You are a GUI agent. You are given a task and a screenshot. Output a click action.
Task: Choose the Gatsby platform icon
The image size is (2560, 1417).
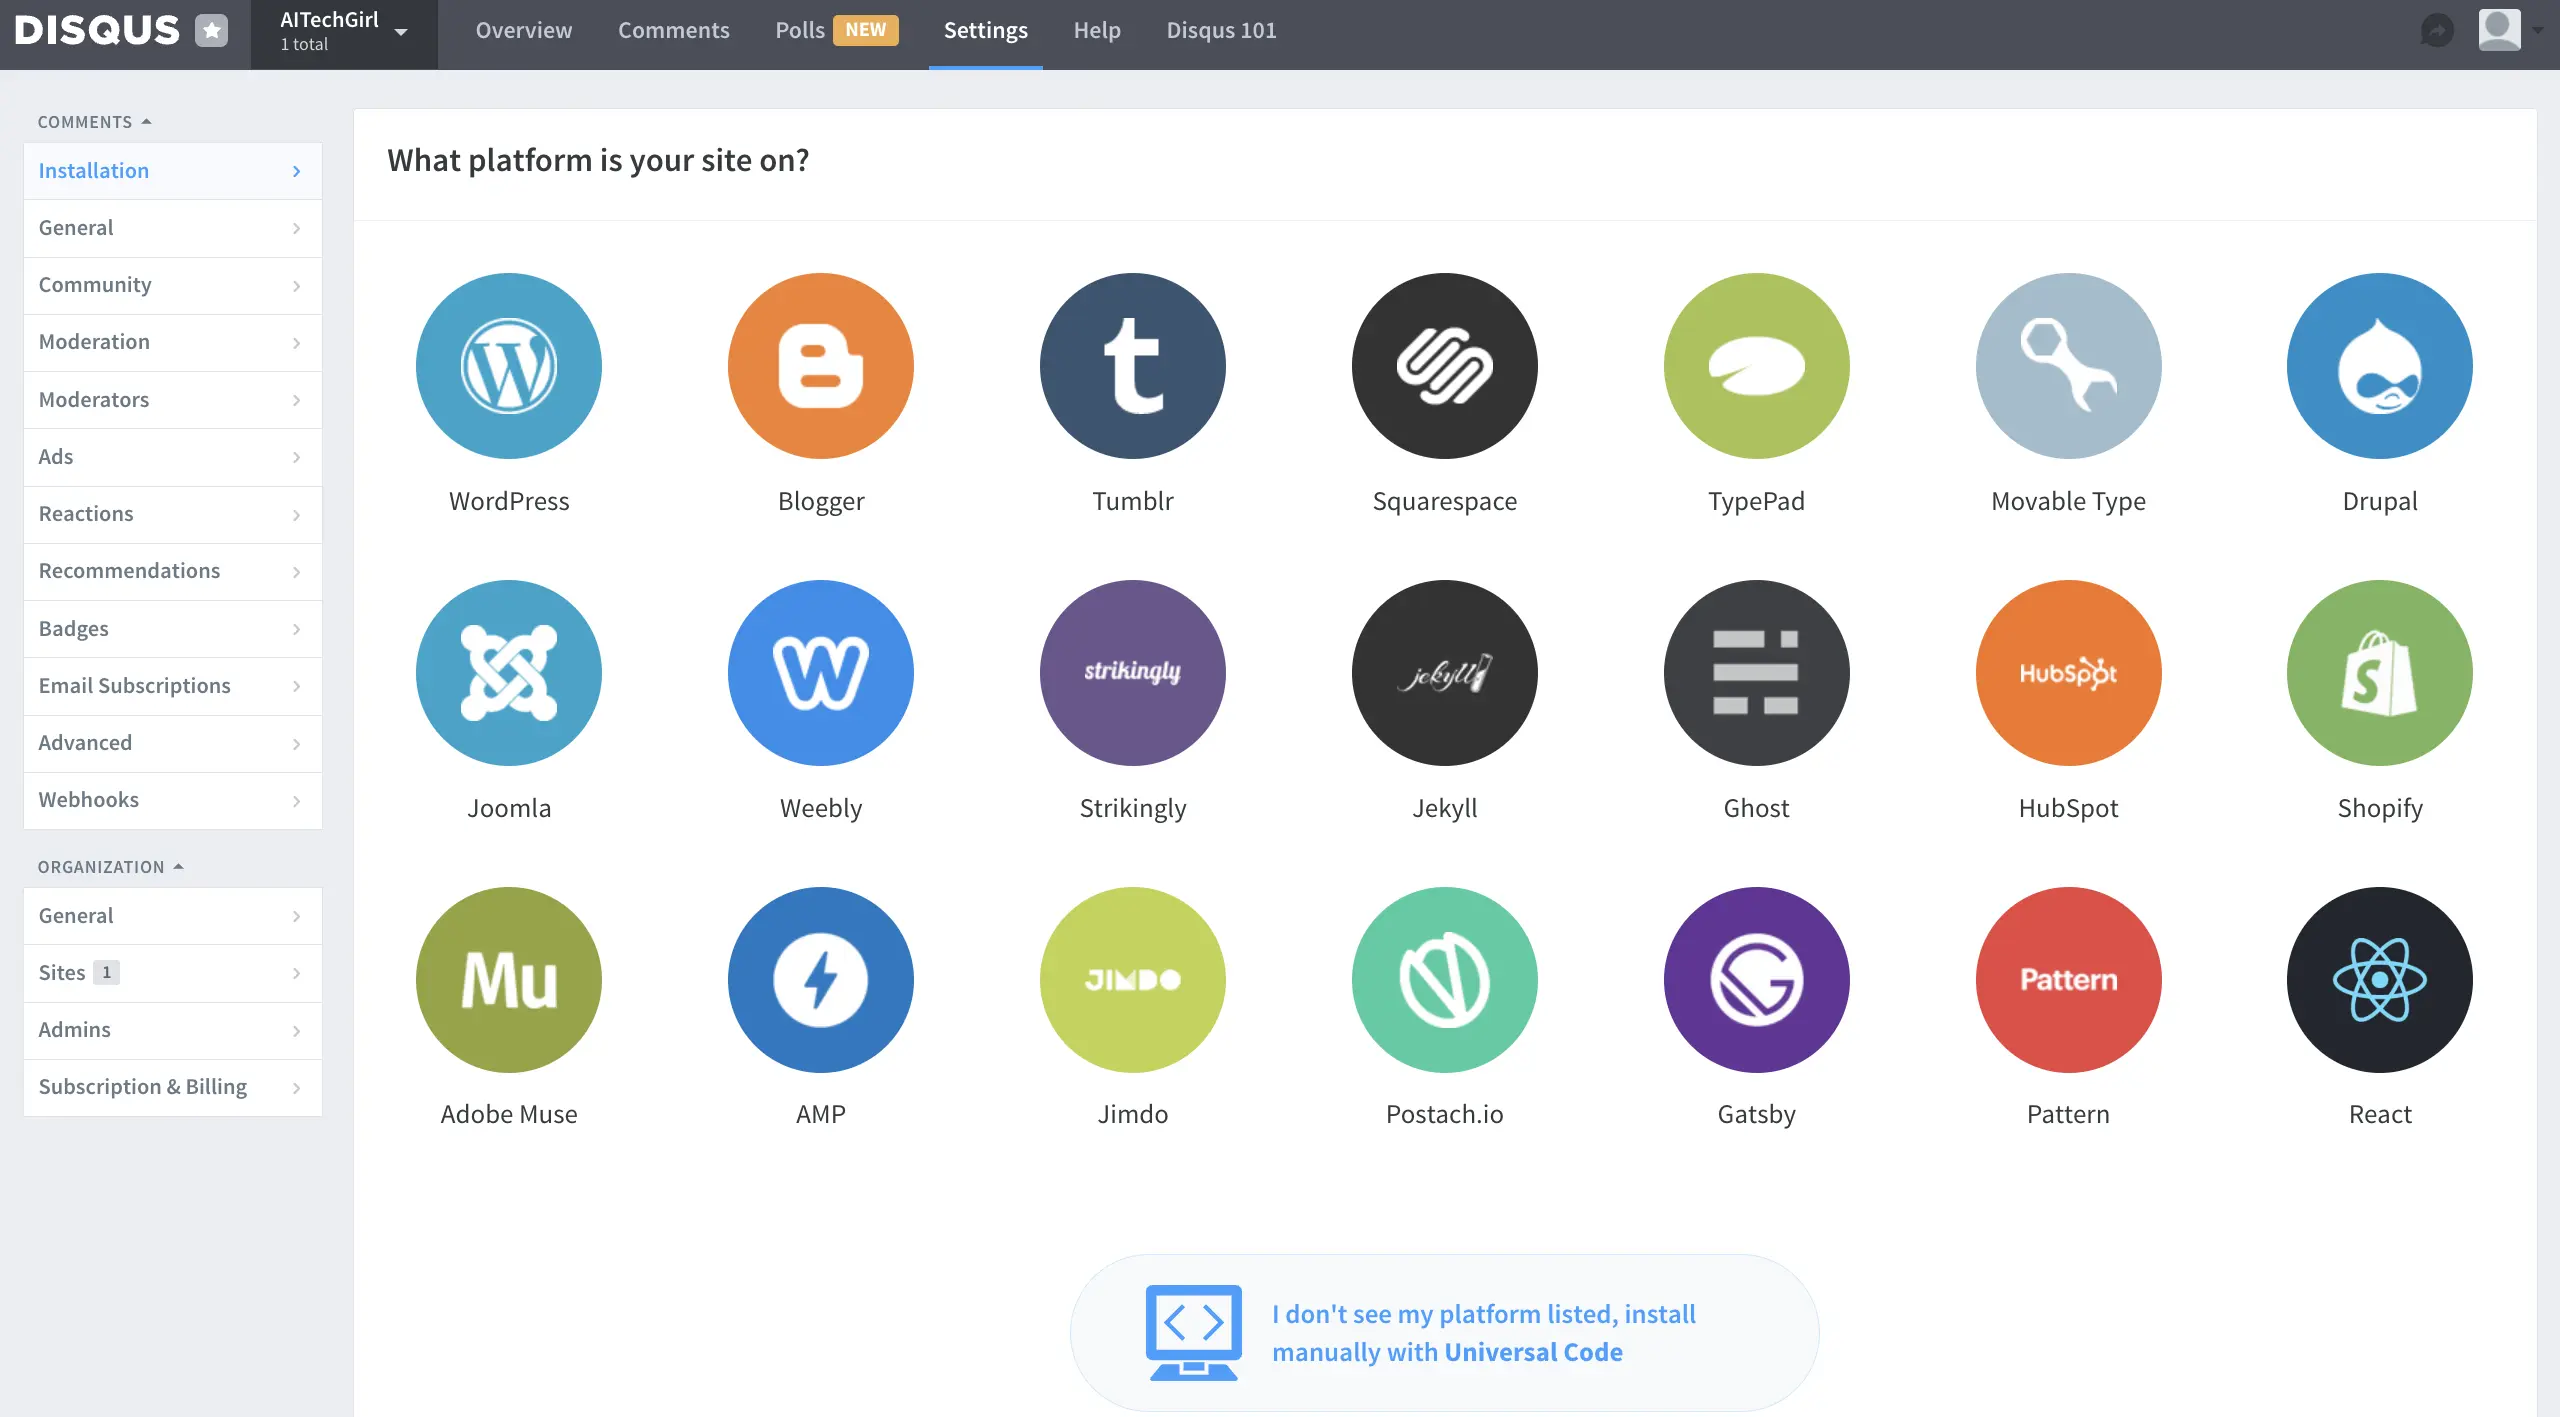(x=1757, y=980)
